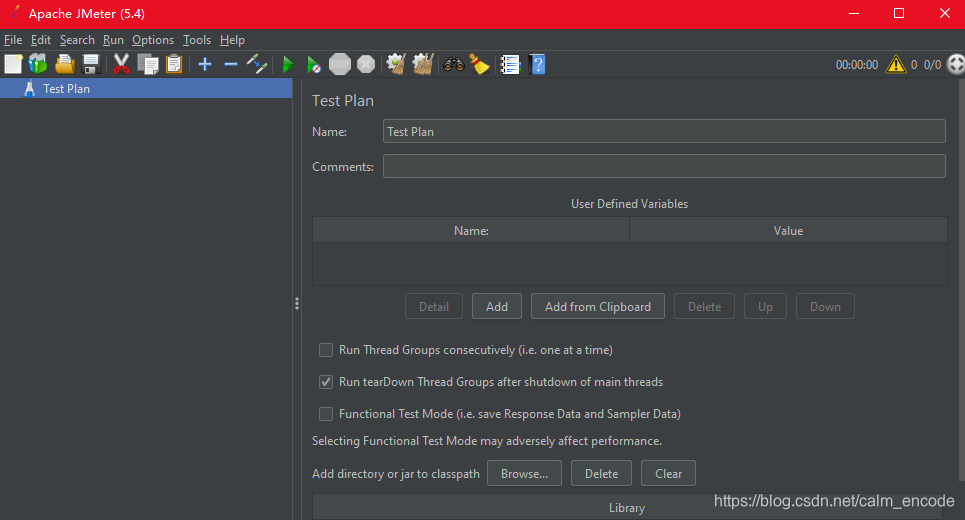This screenshot has width=965, height=520.
Task: Click the 0/0 thread count indicator
Action: click(932, 65)
